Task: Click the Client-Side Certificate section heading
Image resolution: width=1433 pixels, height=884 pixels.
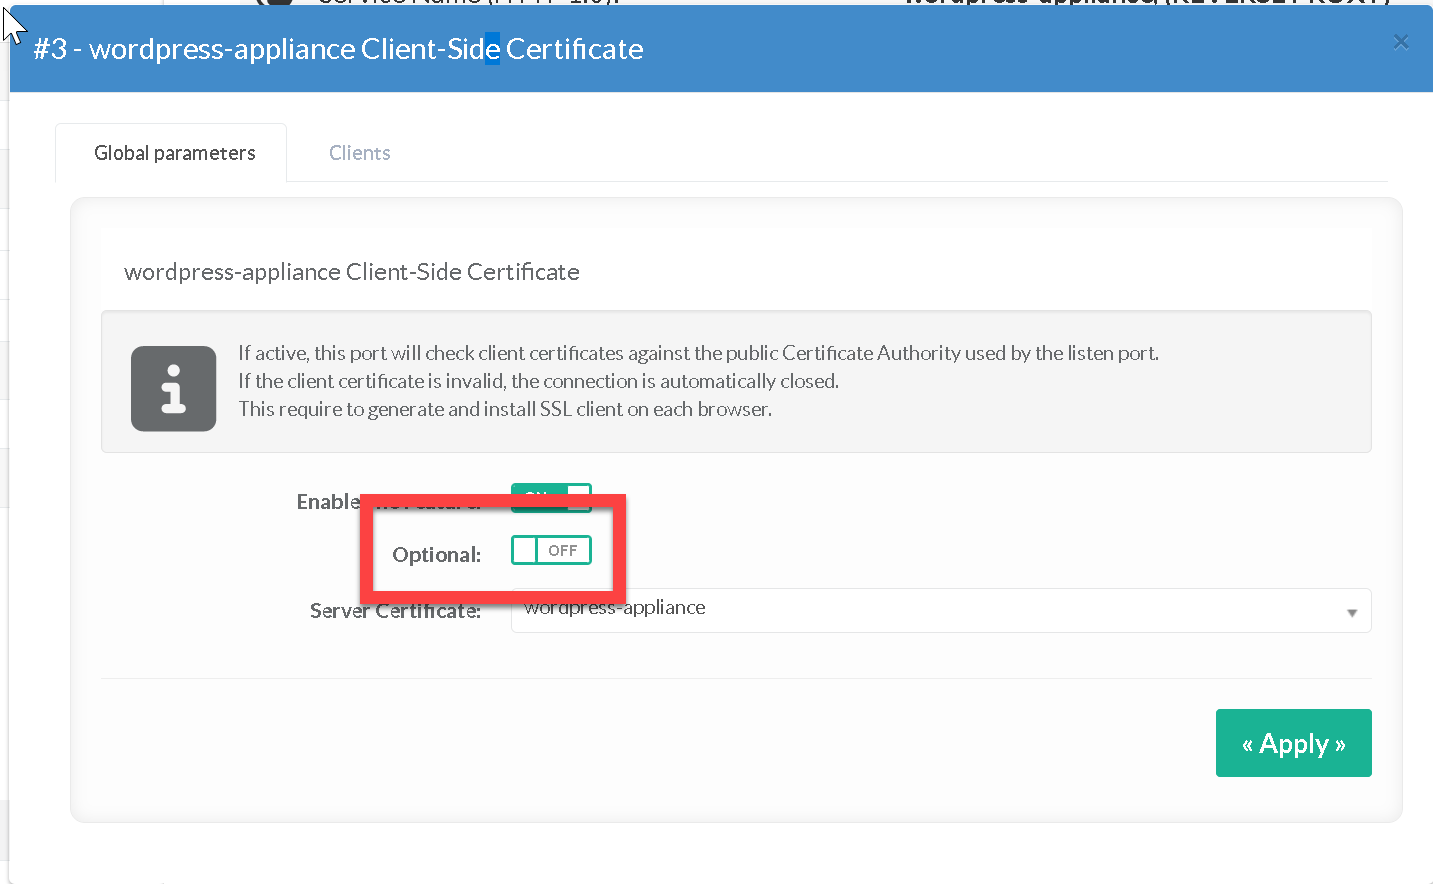Action: [x=351, y=272]
